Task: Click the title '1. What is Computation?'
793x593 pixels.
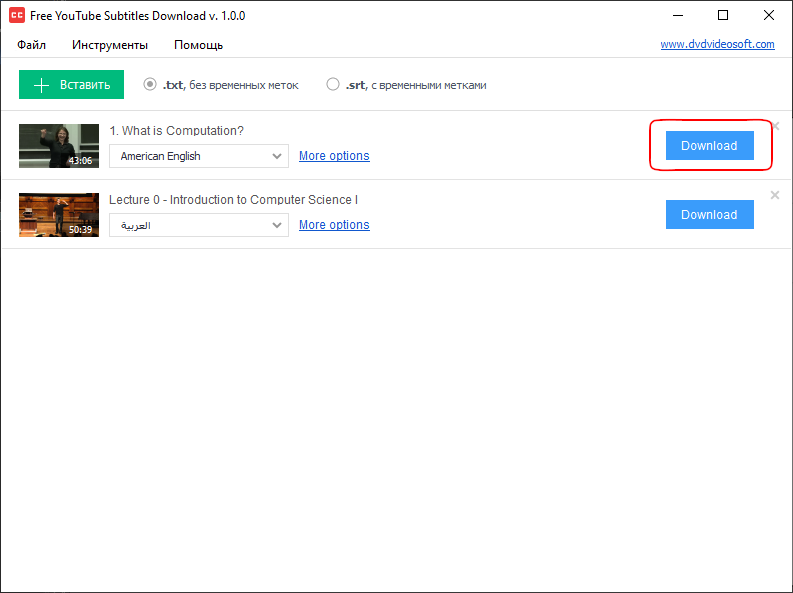Action: [177, 130]
